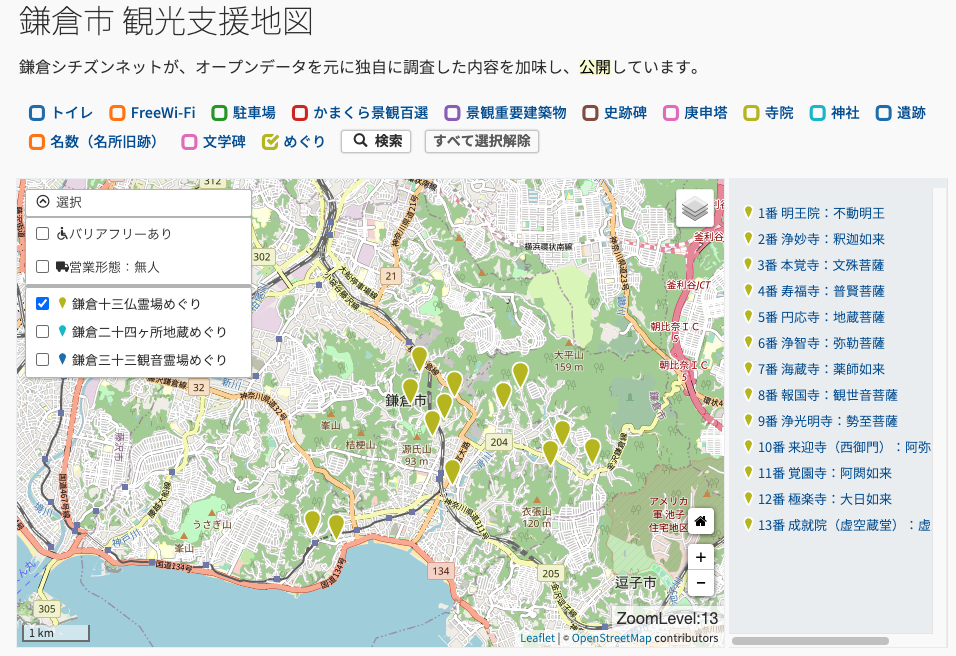Click the horizontal scrollbar under the list
Viewport: 956px width, 656px height.
click(810, 641)
